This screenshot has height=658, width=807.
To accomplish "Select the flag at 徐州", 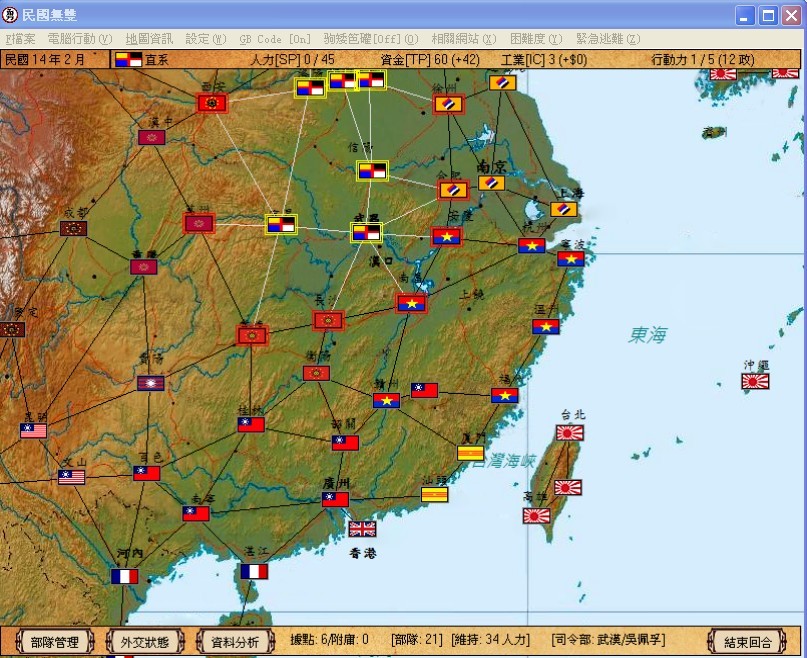I will point(448,104).
